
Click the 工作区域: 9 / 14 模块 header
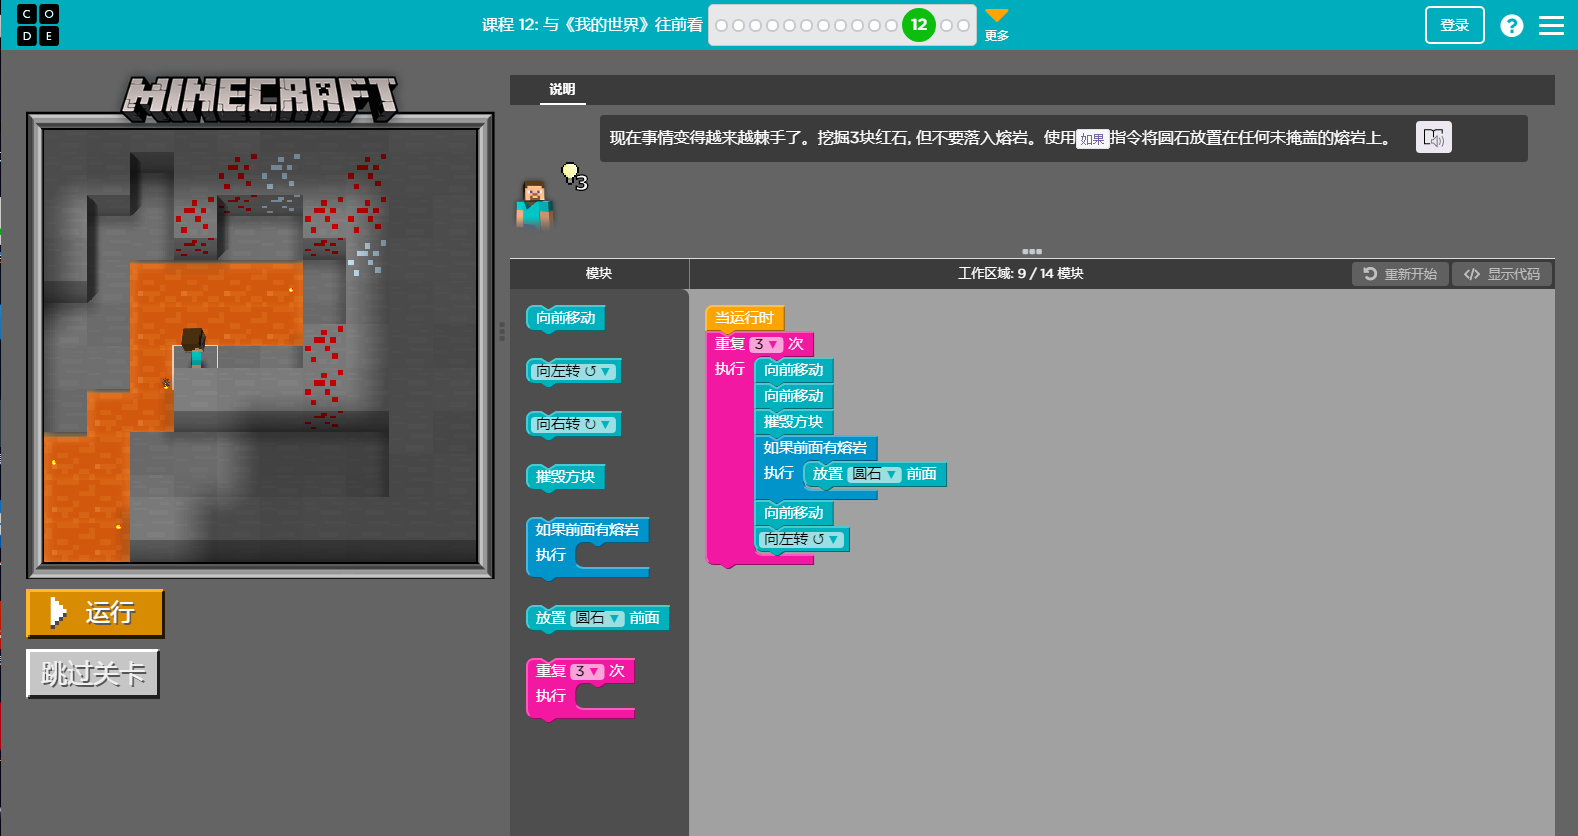pos(1020,274)
